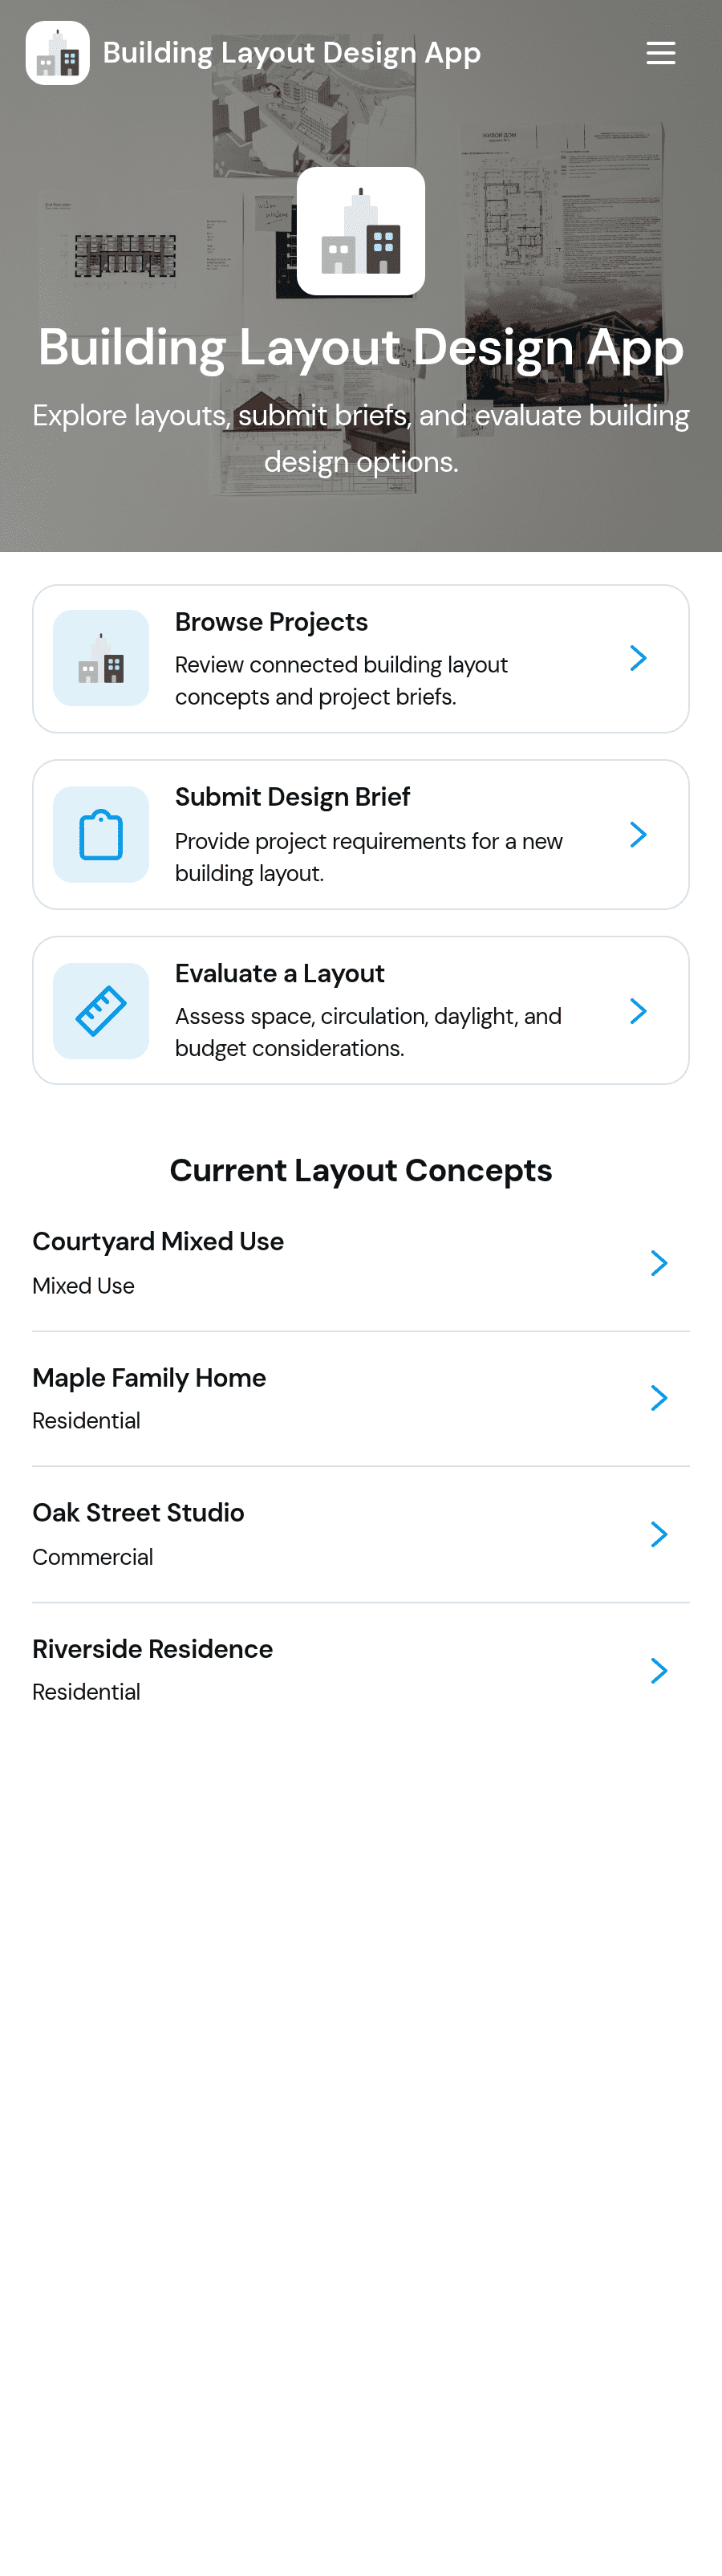This screenshot has width=722, height=2576.
Task: Open the Courtyard Mixed Use concept
Action: (x=361, y=1263)
